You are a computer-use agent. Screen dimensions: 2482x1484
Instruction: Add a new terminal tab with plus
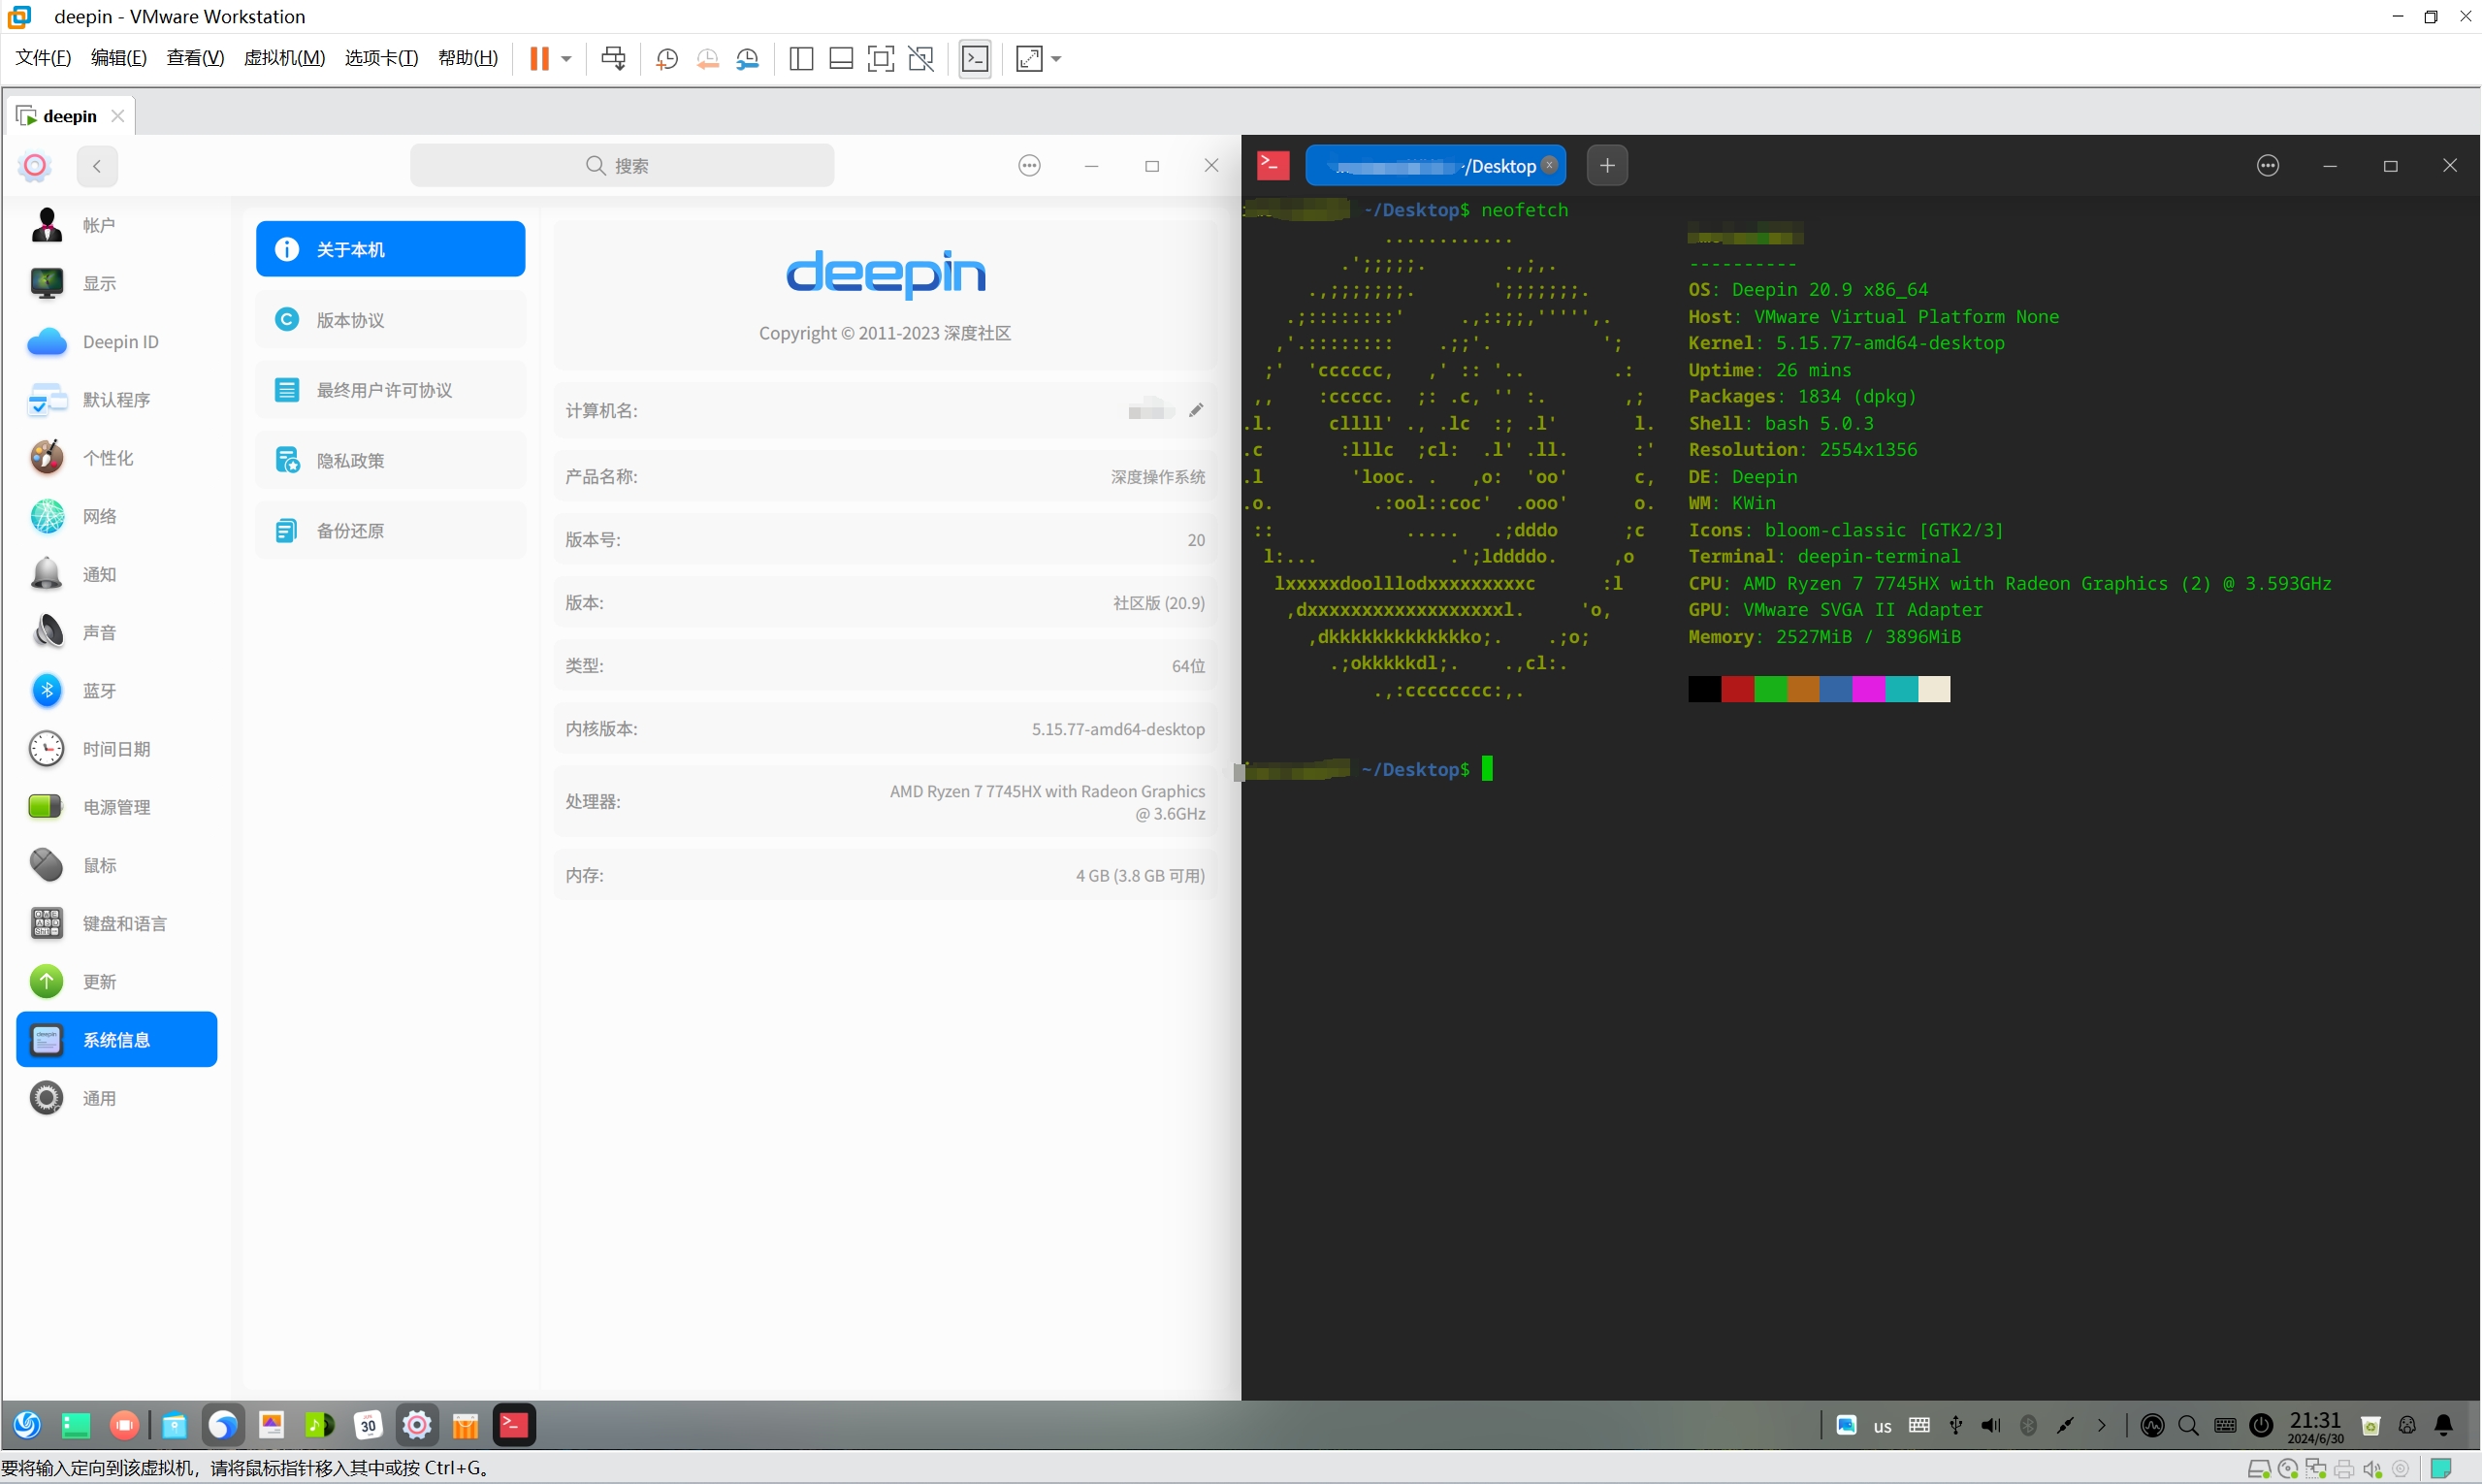pyautogui.click(x=1607, y=166)
